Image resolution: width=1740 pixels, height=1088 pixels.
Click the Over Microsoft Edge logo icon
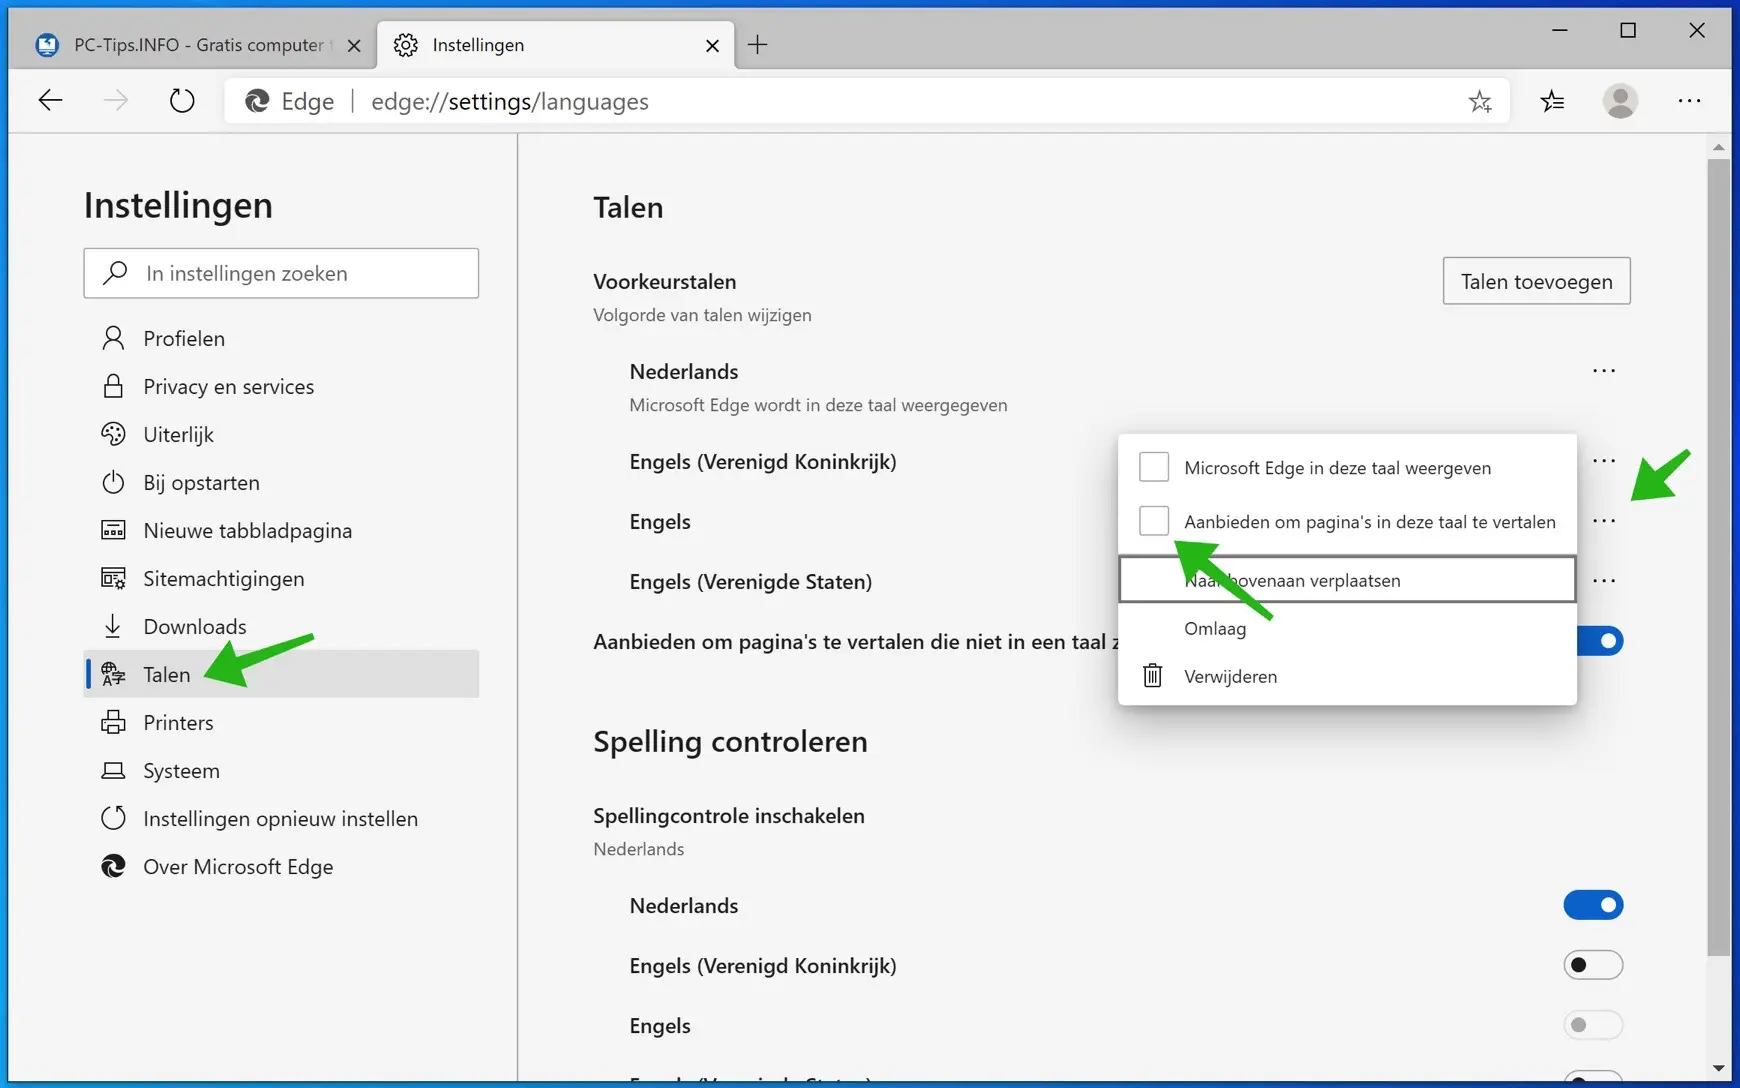[113, 866]
